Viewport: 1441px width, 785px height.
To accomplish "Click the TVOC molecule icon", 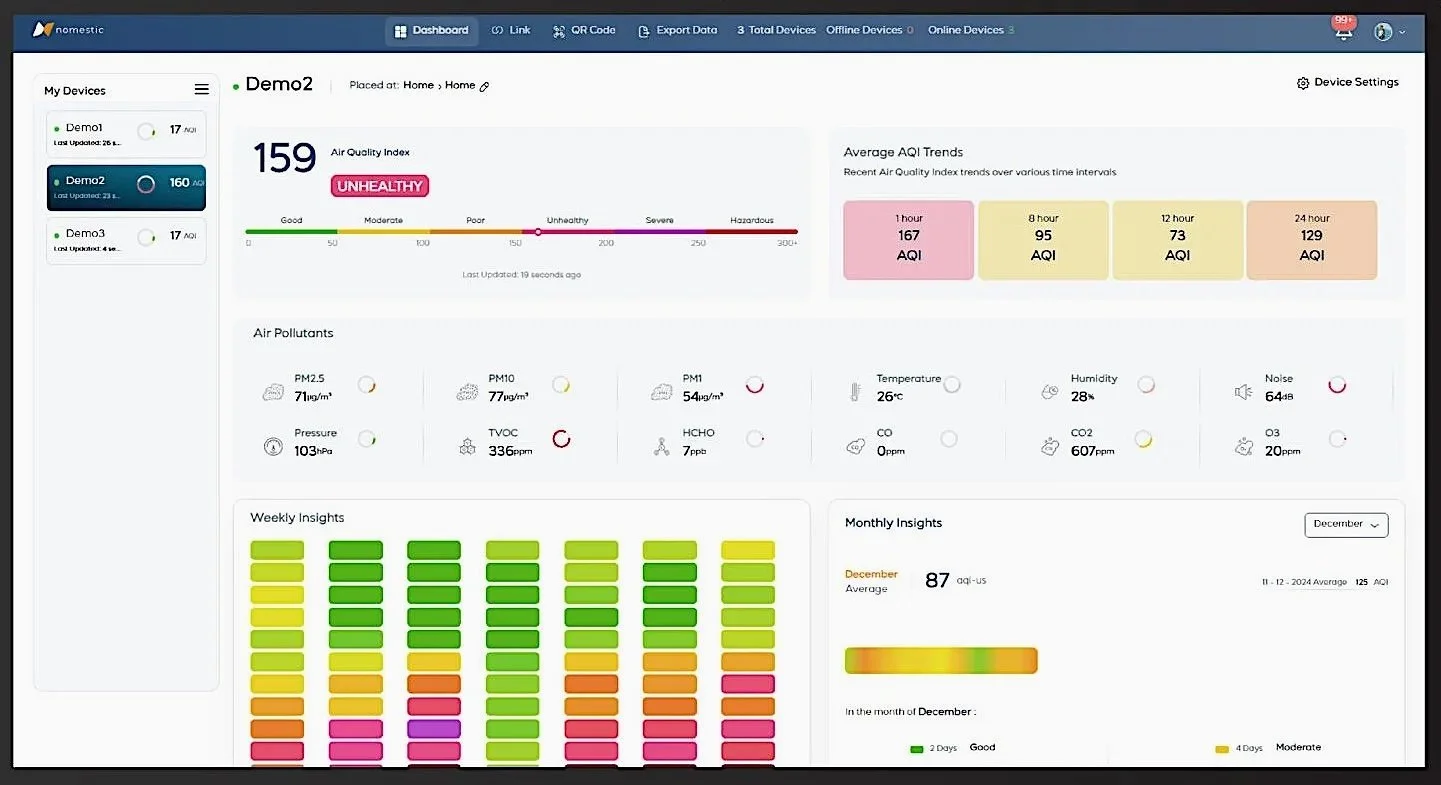I will [x=467, y=445].
